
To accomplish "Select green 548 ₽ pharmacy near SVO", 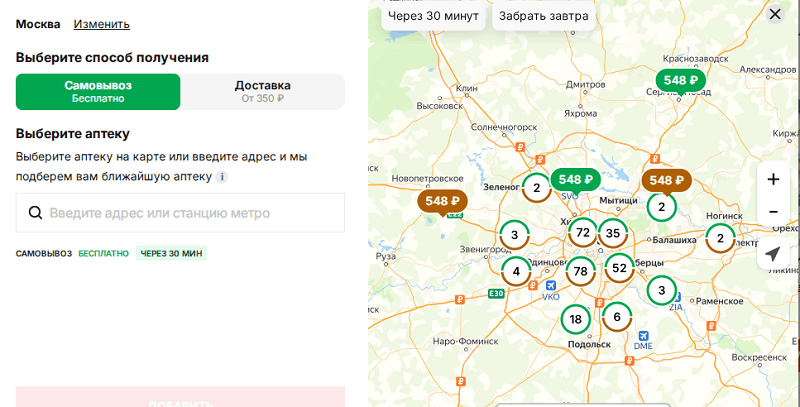I will [576, 180].
